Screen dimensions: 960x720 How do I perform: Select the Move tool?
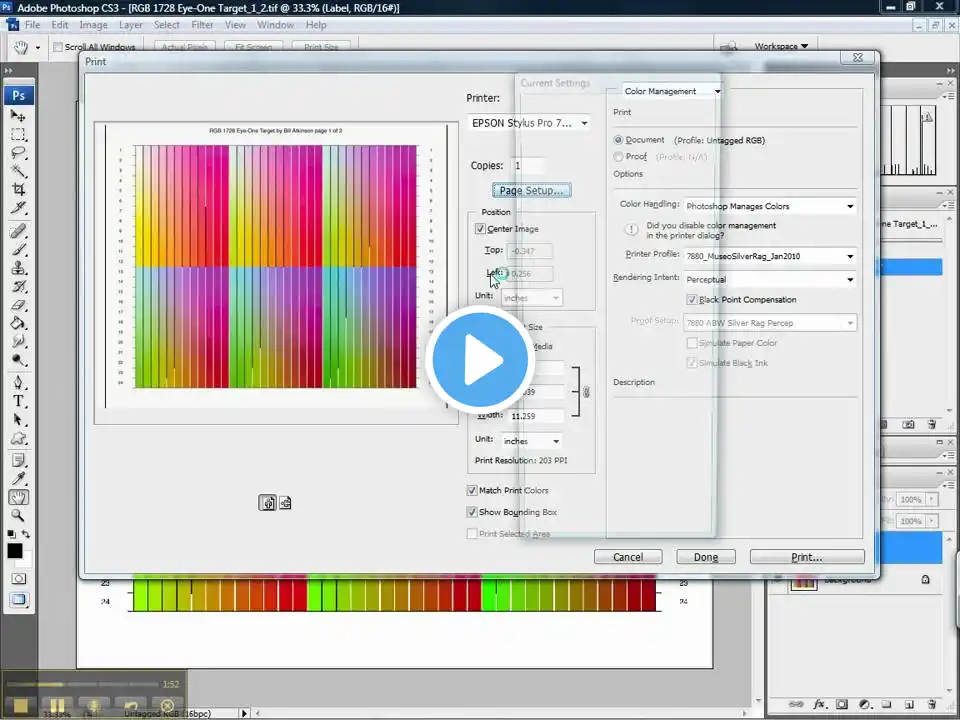(18, 115)
